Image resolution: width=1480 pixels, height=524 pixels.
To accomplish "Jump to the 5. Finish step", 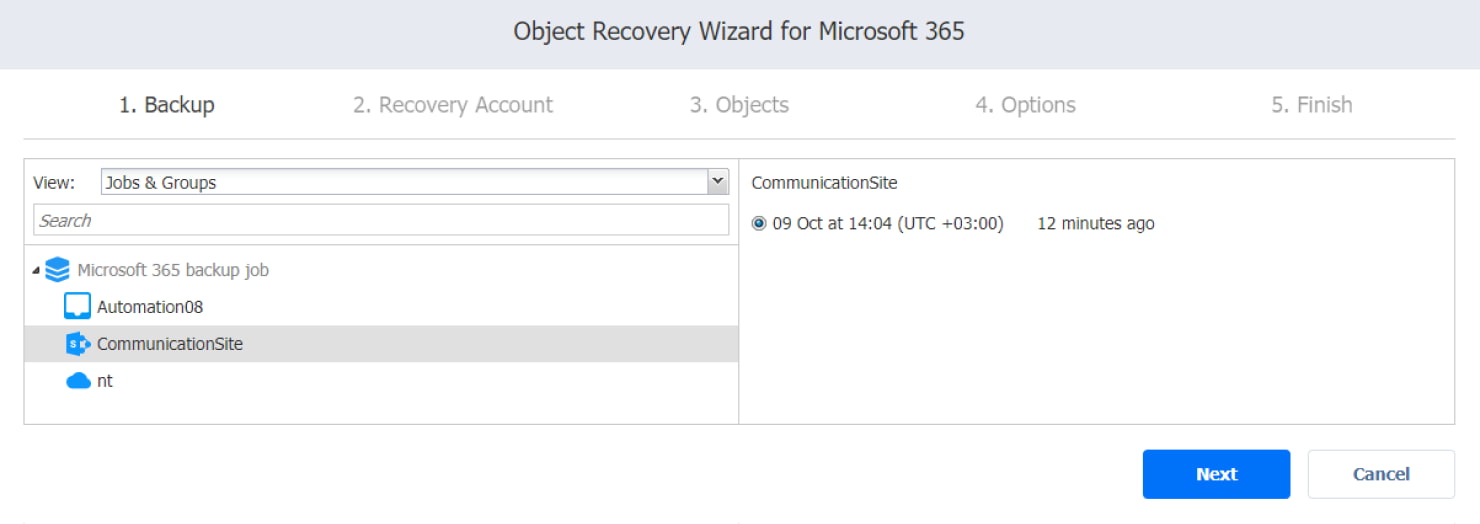I will pos(1311,105).
